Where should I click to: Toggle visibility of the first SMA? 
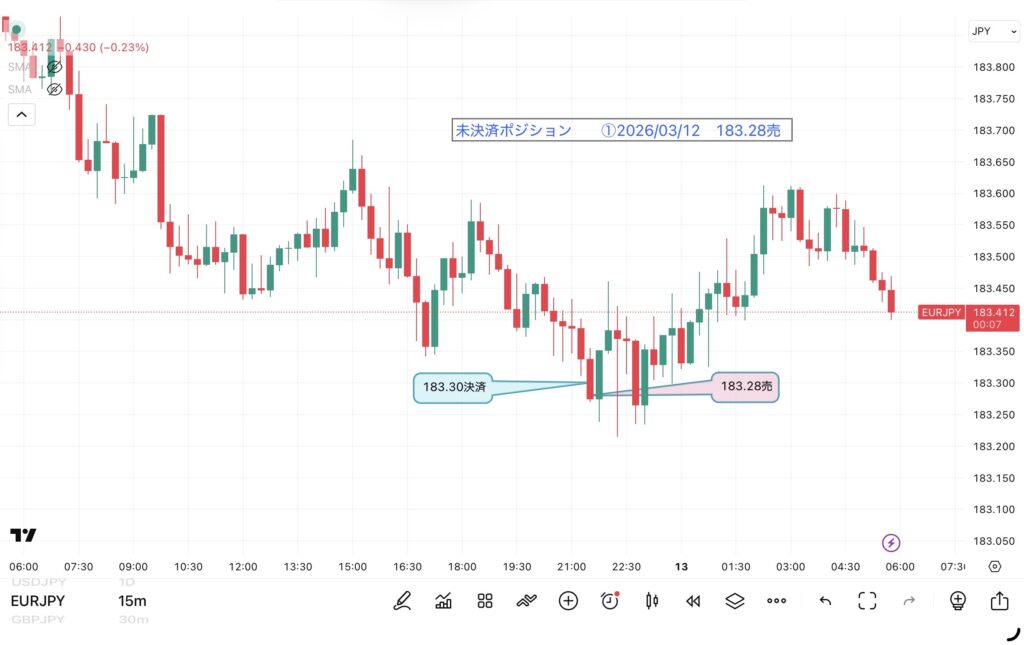tap(55, 67)
